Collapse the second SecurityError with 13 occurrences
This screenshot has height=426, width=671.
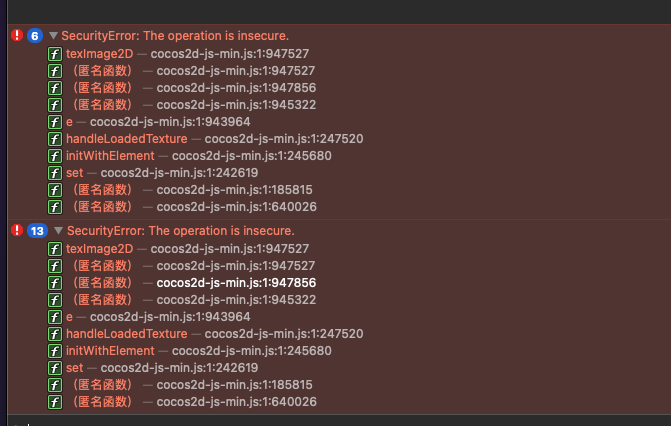pos(59,230)
